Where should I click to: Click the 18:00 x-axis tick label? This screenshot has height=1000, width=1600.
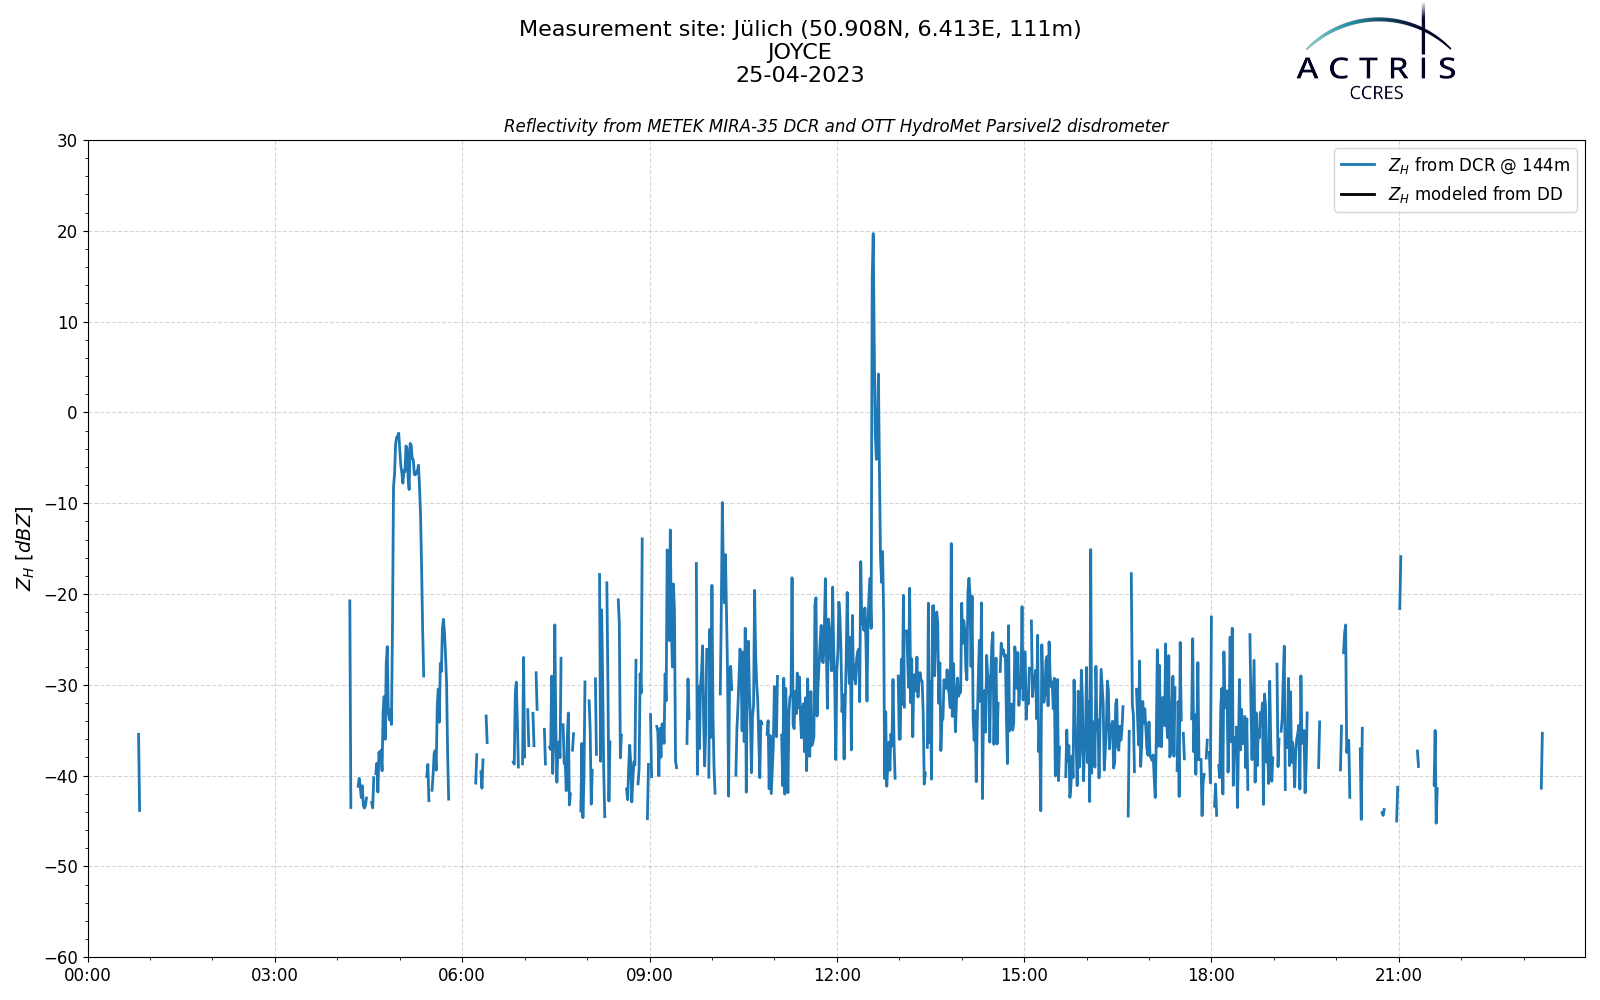(x=1211, y=975)
